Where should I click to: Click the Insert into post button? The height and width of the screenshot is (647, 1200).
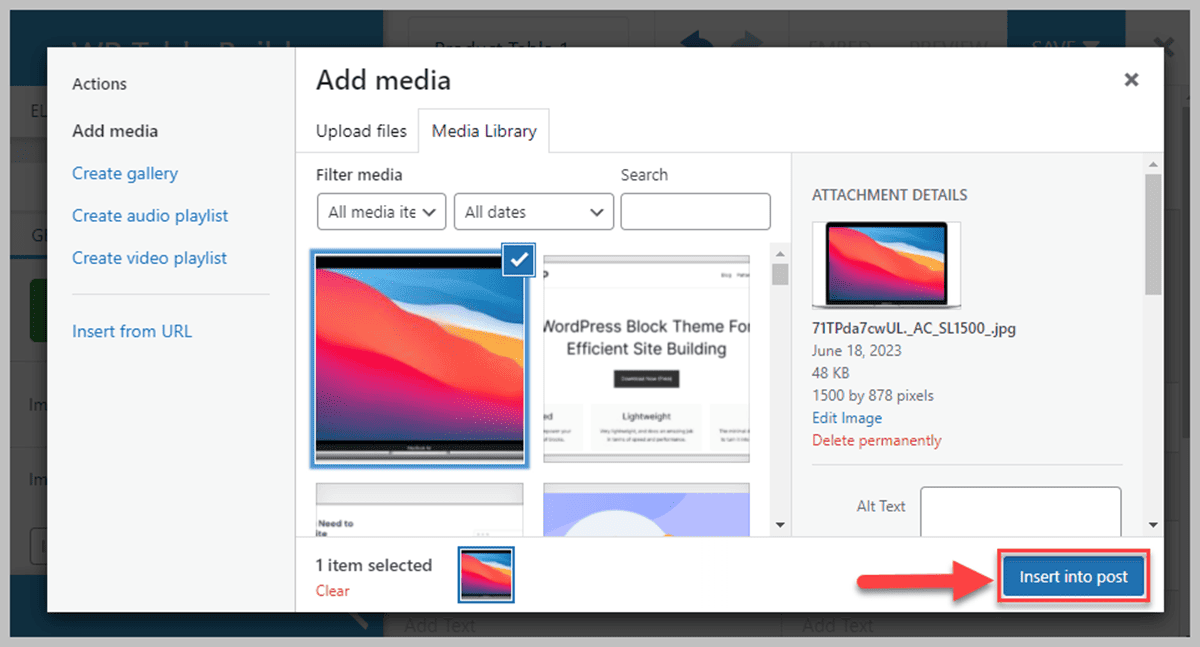click(x=1073, y=576)
